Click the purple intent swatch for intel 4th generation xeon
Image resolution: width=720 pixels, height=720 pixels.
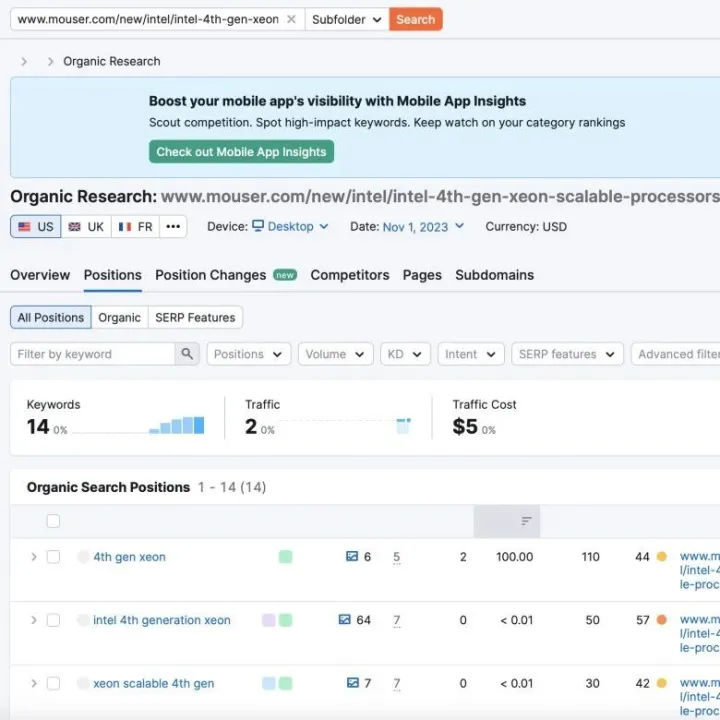click(268, 620)
